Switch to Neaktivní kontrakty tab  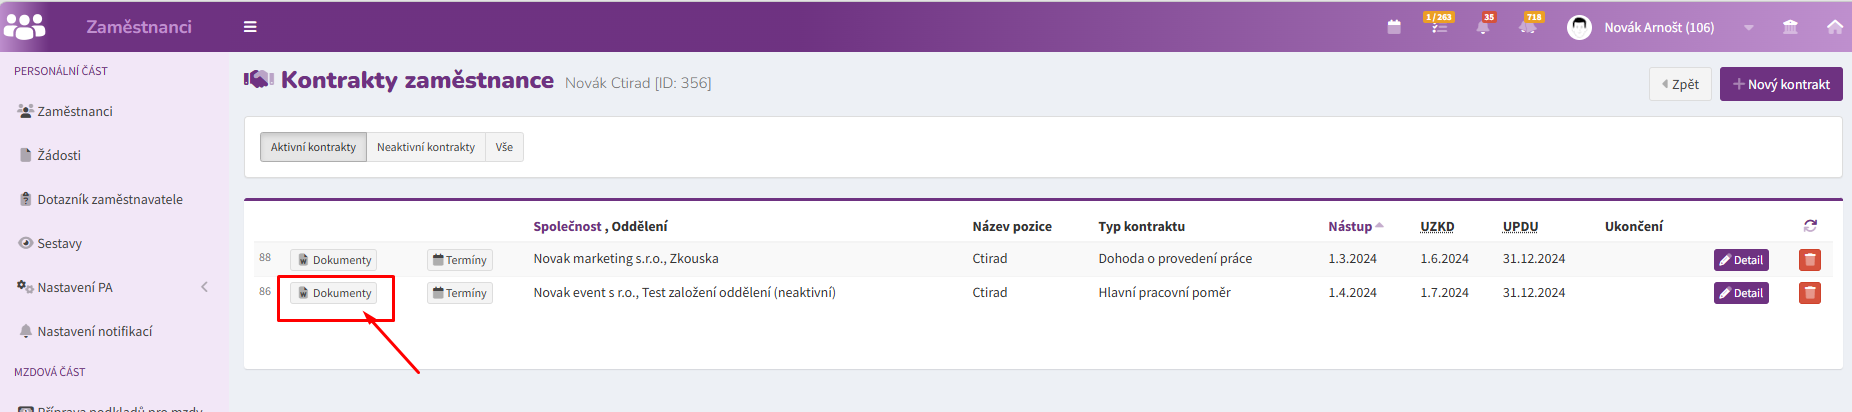(x=426, y=147)
